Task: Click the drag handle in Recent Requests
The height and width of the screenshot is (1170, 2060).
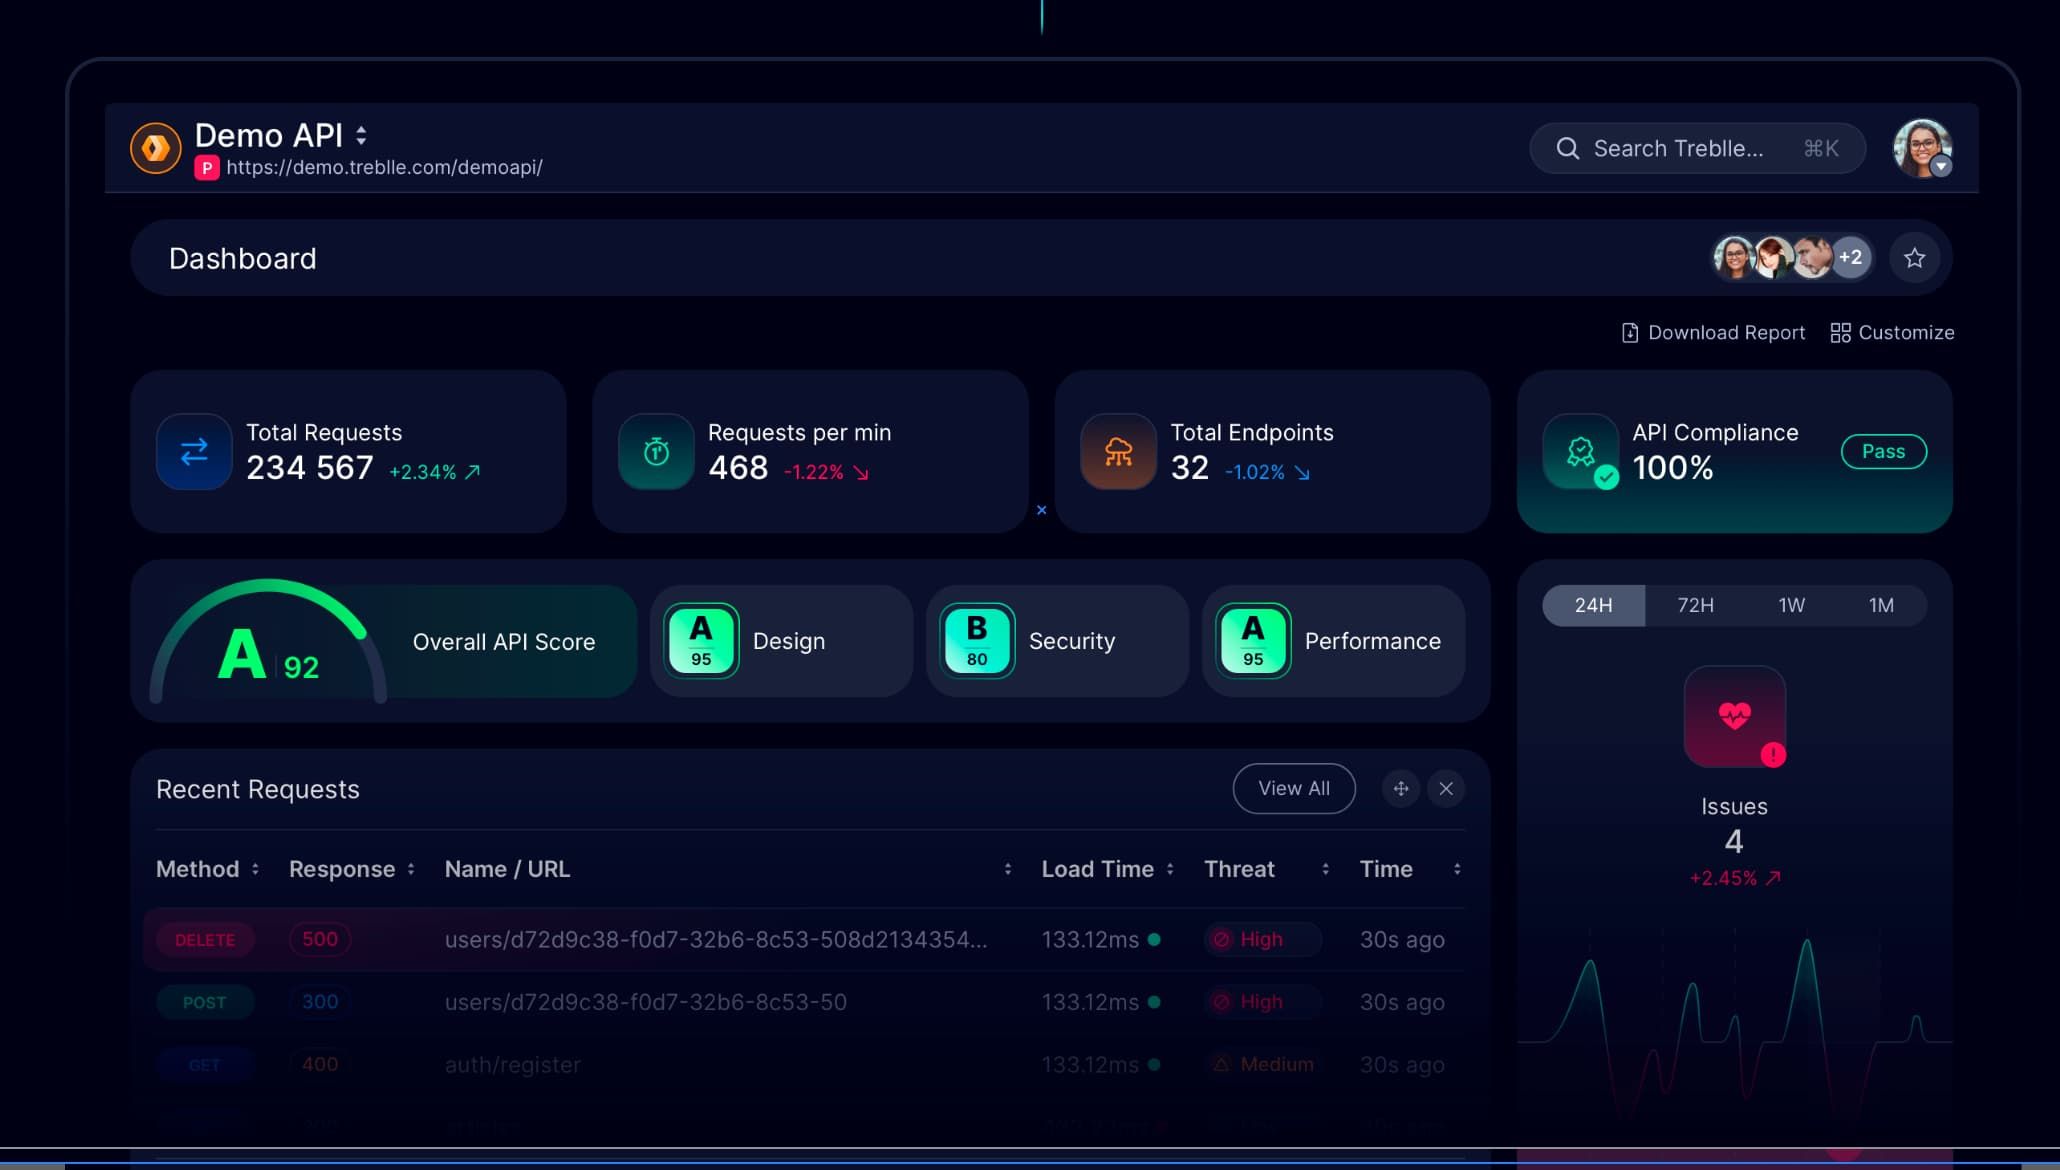Action: (1400, 788)
